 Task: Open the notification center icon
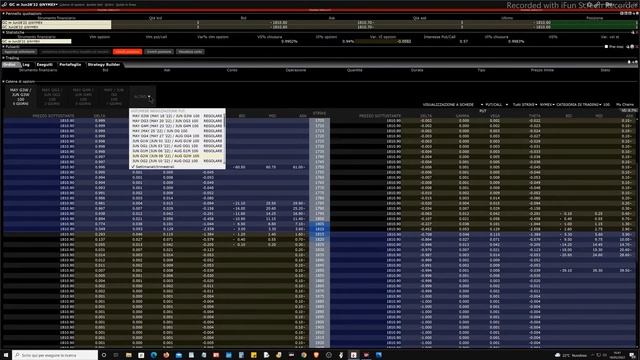click(632, 355)
